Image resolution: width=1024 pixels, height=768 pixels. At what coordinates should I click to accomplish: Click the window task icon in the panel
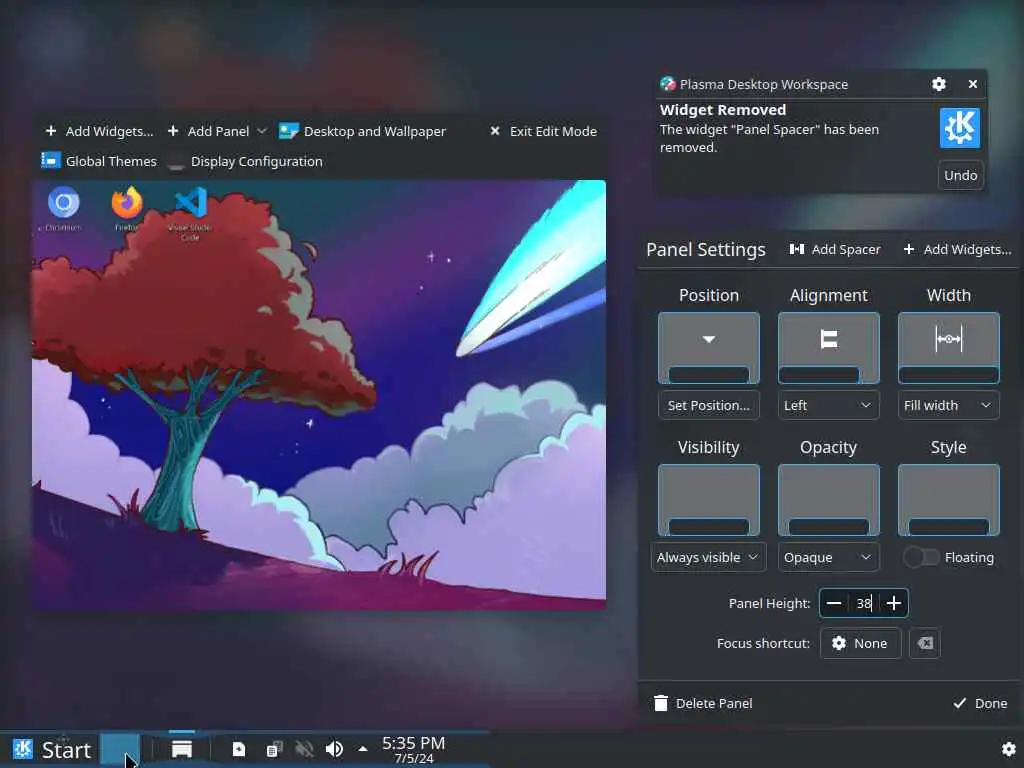tap(182, 750)
